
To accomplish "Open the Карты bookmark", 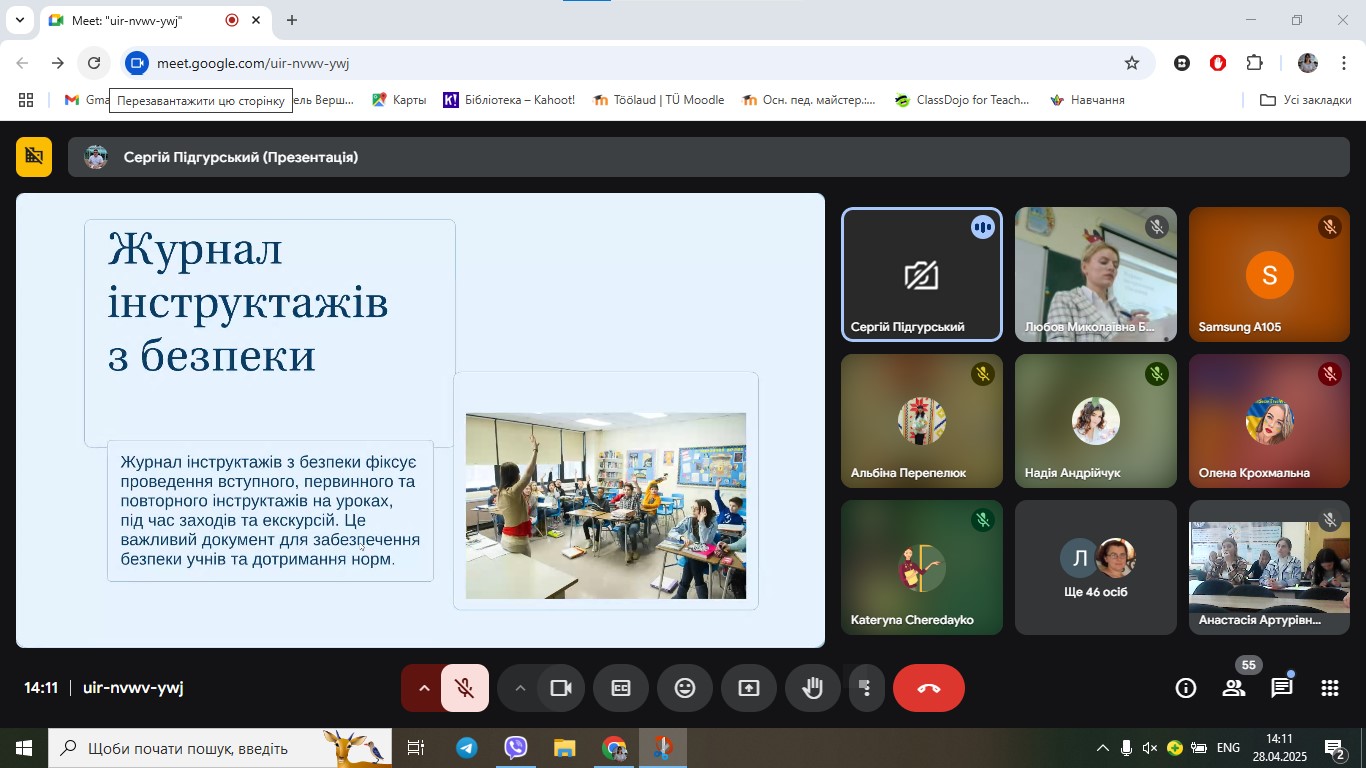I will click(399, 100).
